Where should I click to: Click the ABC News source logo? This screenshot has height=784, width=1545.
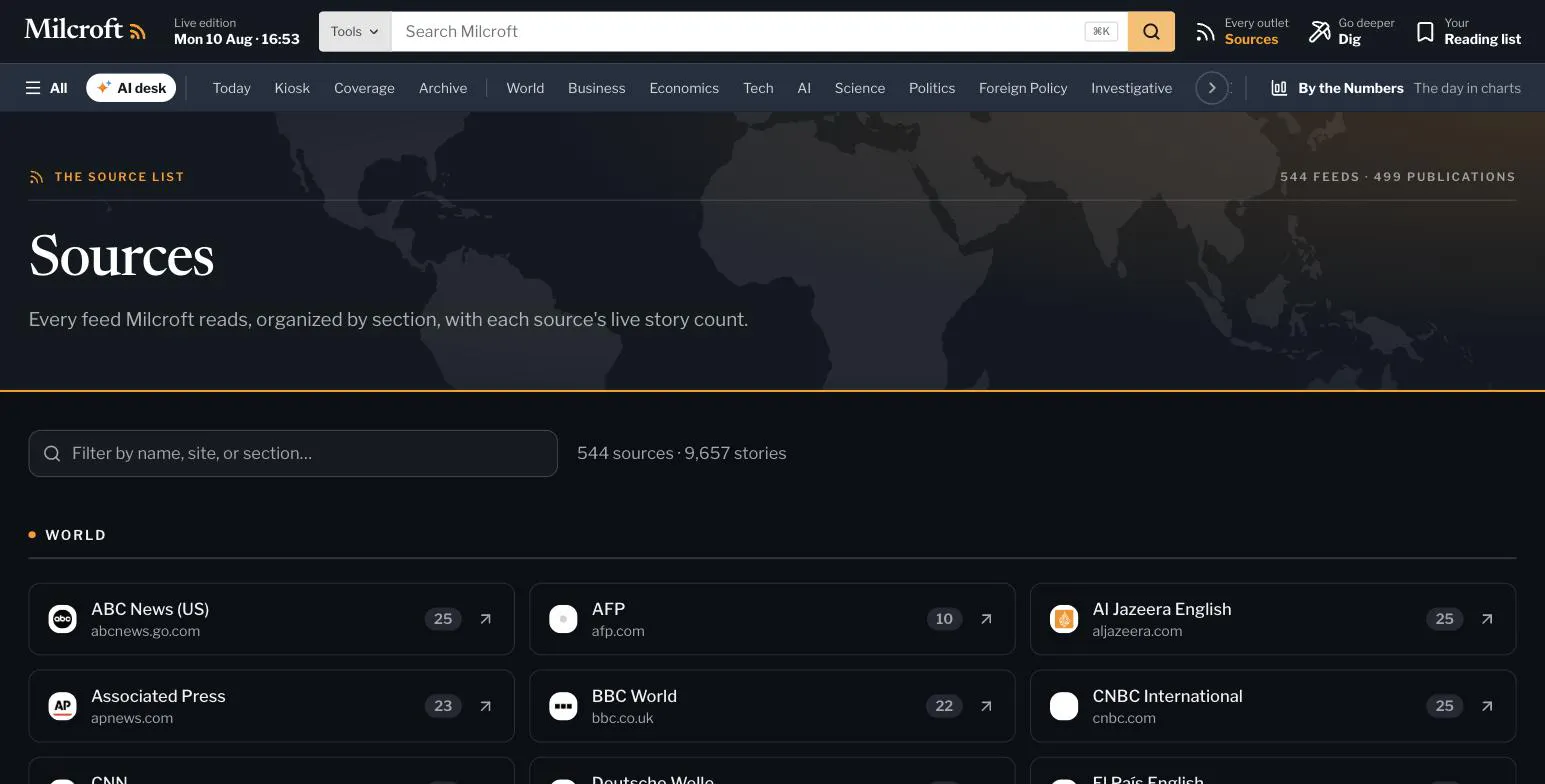(x=63, y=619)
